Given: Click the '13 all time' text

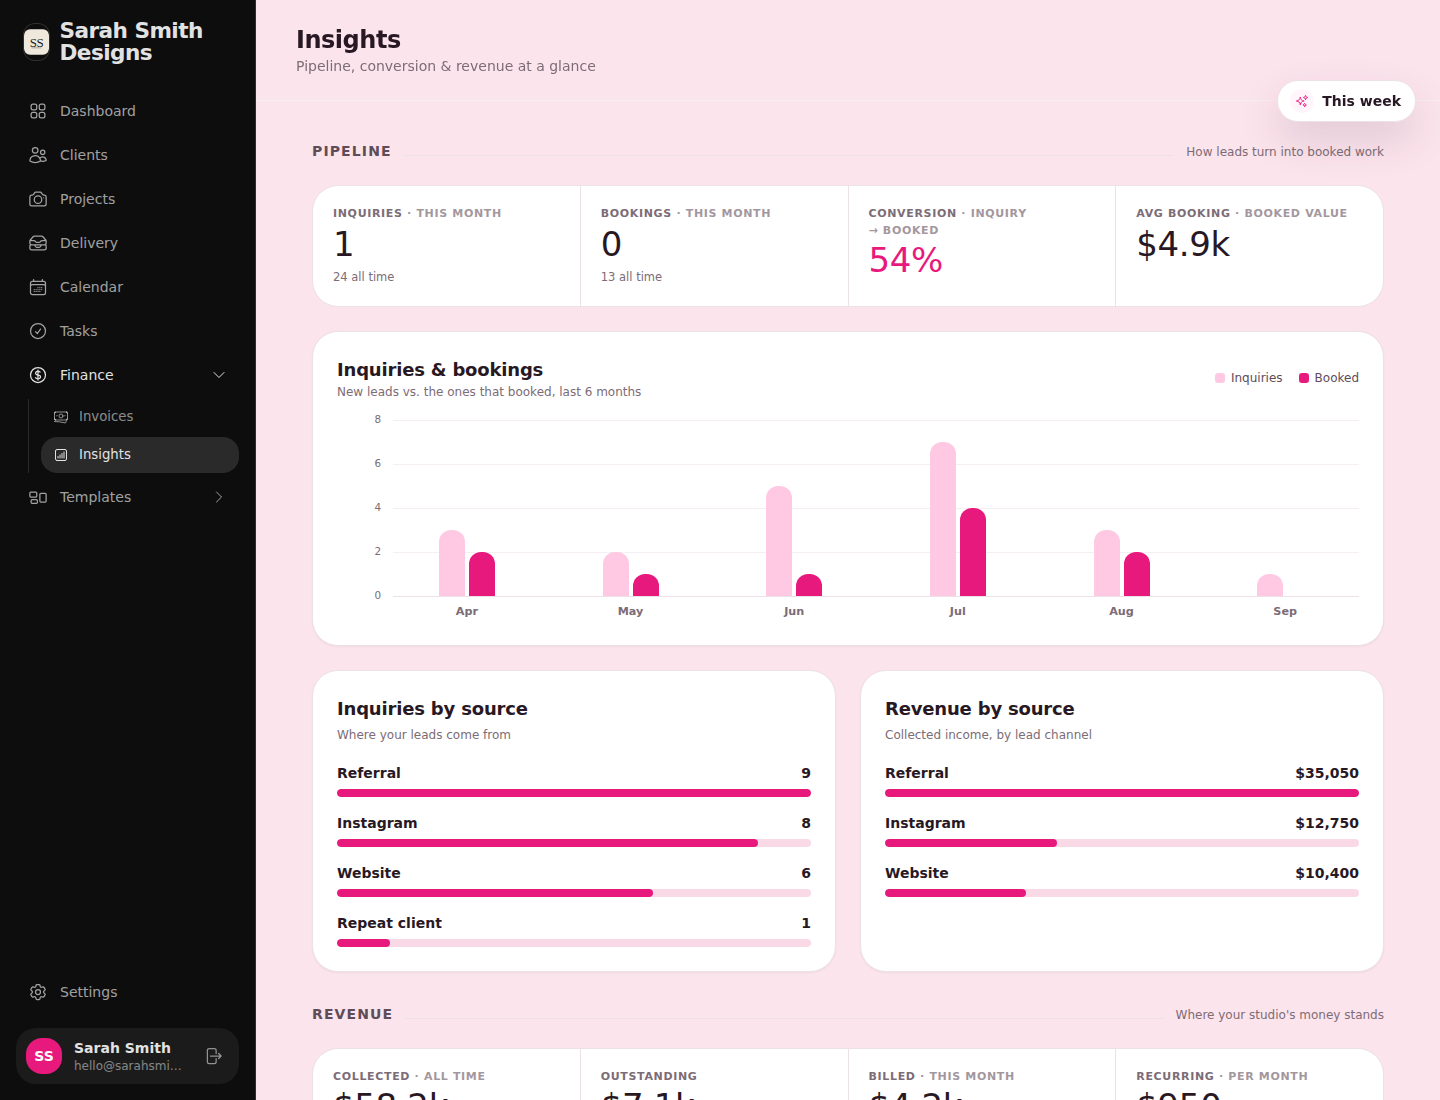Looking at the screenshot, I should pyautogui.click(x=631, y=277).
